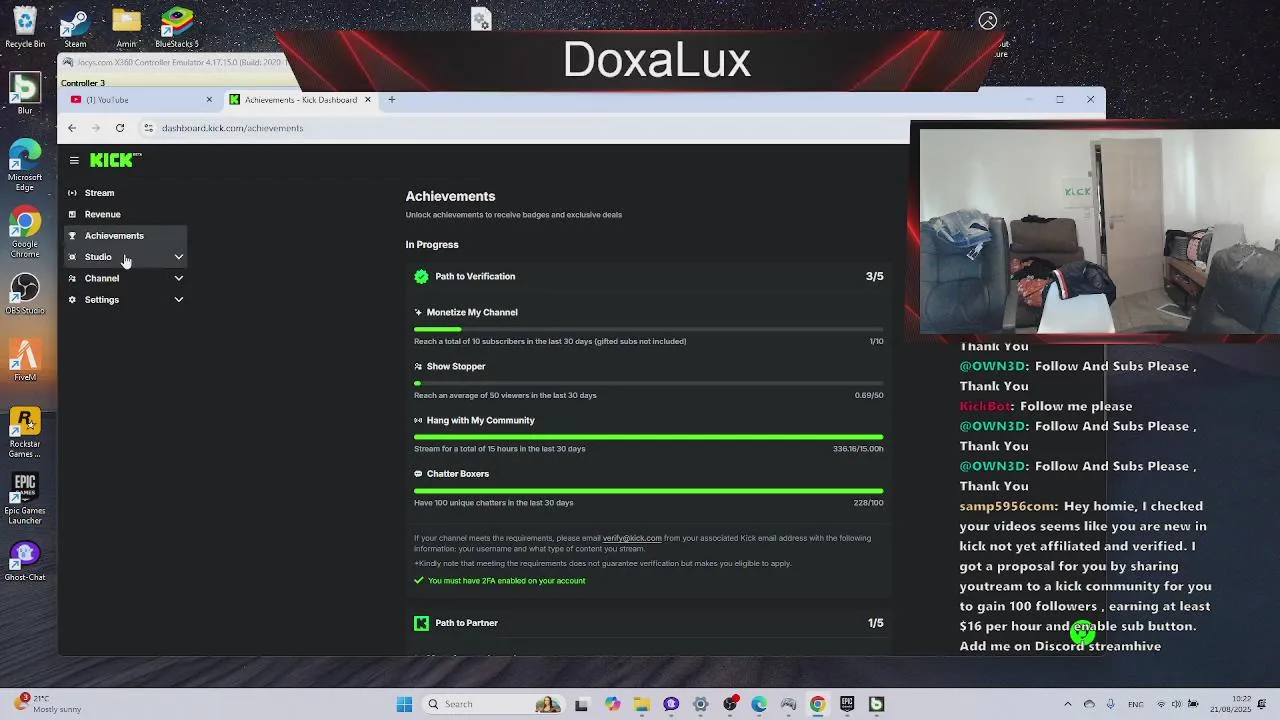Screen dimensions: 1280x720
Task: Open the FiveM desktop shortcut
Action: click(25, 360)
